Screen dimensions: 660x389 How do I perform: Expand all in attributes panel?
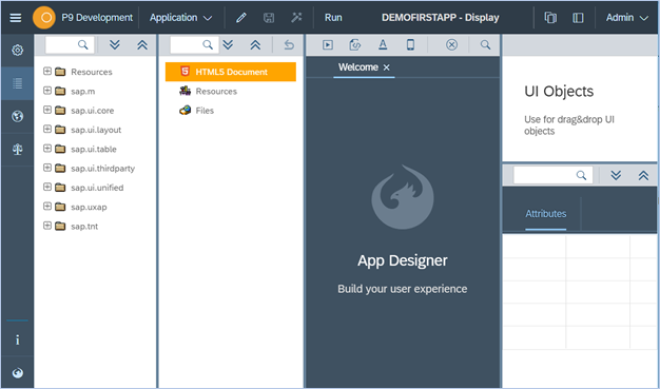616,175
